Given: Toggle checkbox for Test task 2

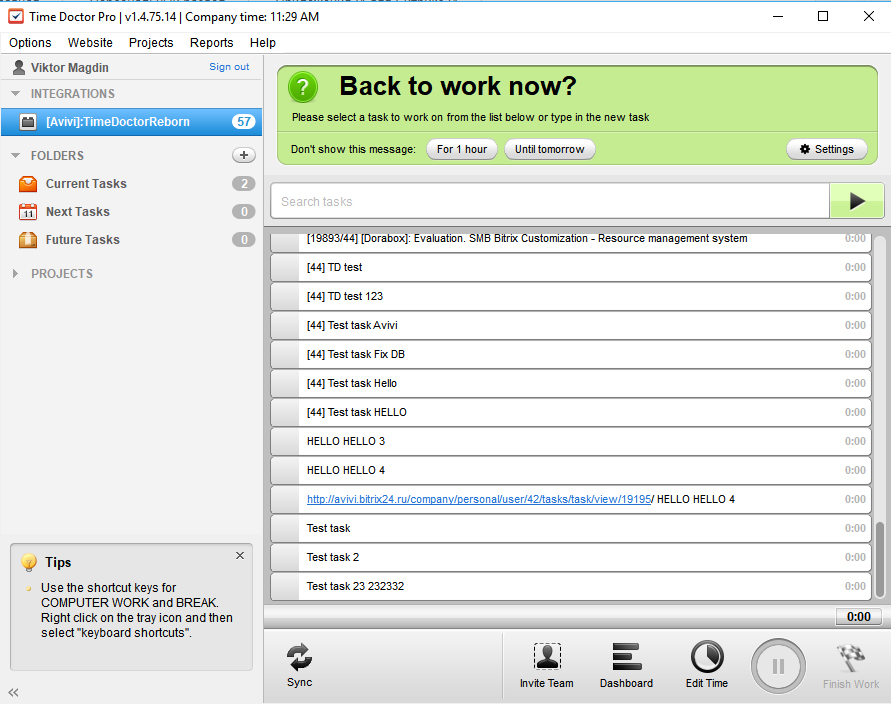Looking at the screenshot, I should click(x=285, y=557).
